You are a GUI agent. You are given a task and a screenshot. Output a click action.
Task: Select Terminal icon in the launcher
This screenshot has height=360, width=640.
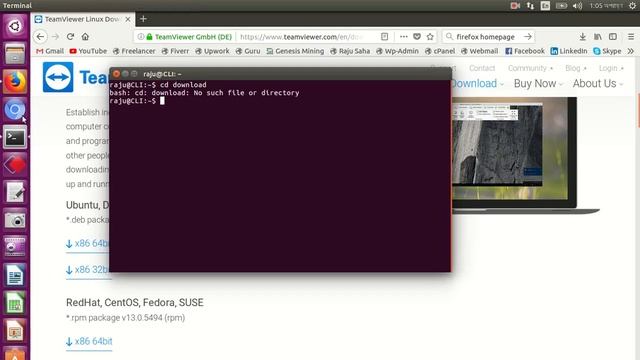pos(15,137)
